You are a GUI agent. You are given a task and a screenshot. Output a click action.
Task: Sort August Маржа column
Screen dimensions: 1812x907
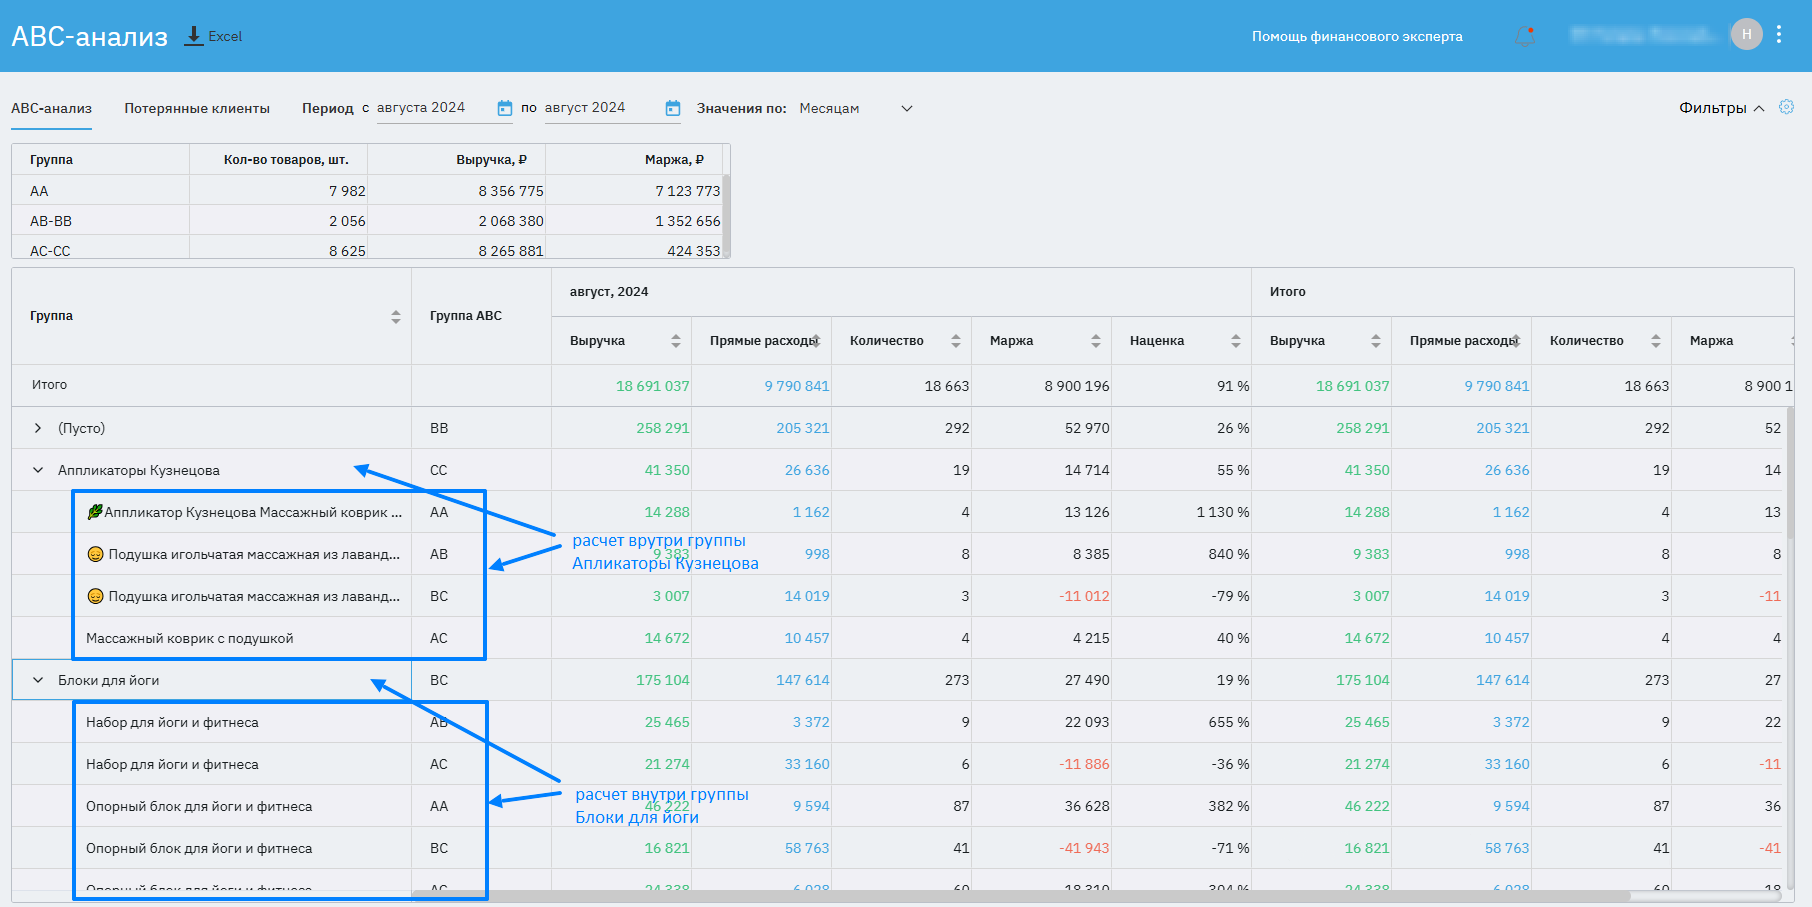[1096, 341]
